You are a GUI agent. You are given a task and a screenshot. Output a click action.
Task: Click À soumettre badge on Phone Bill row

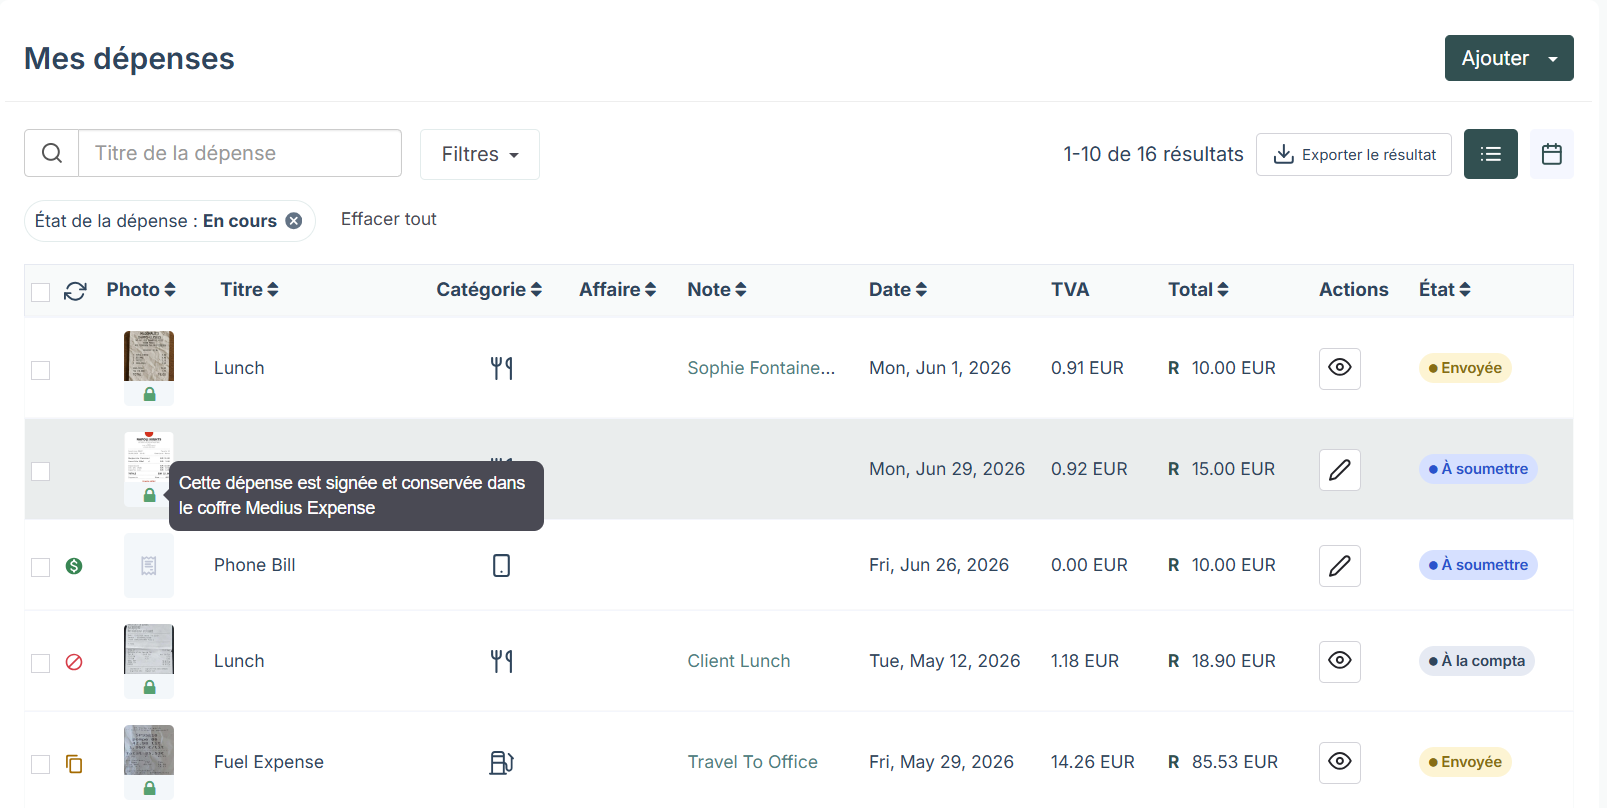tap(1478, 565)
